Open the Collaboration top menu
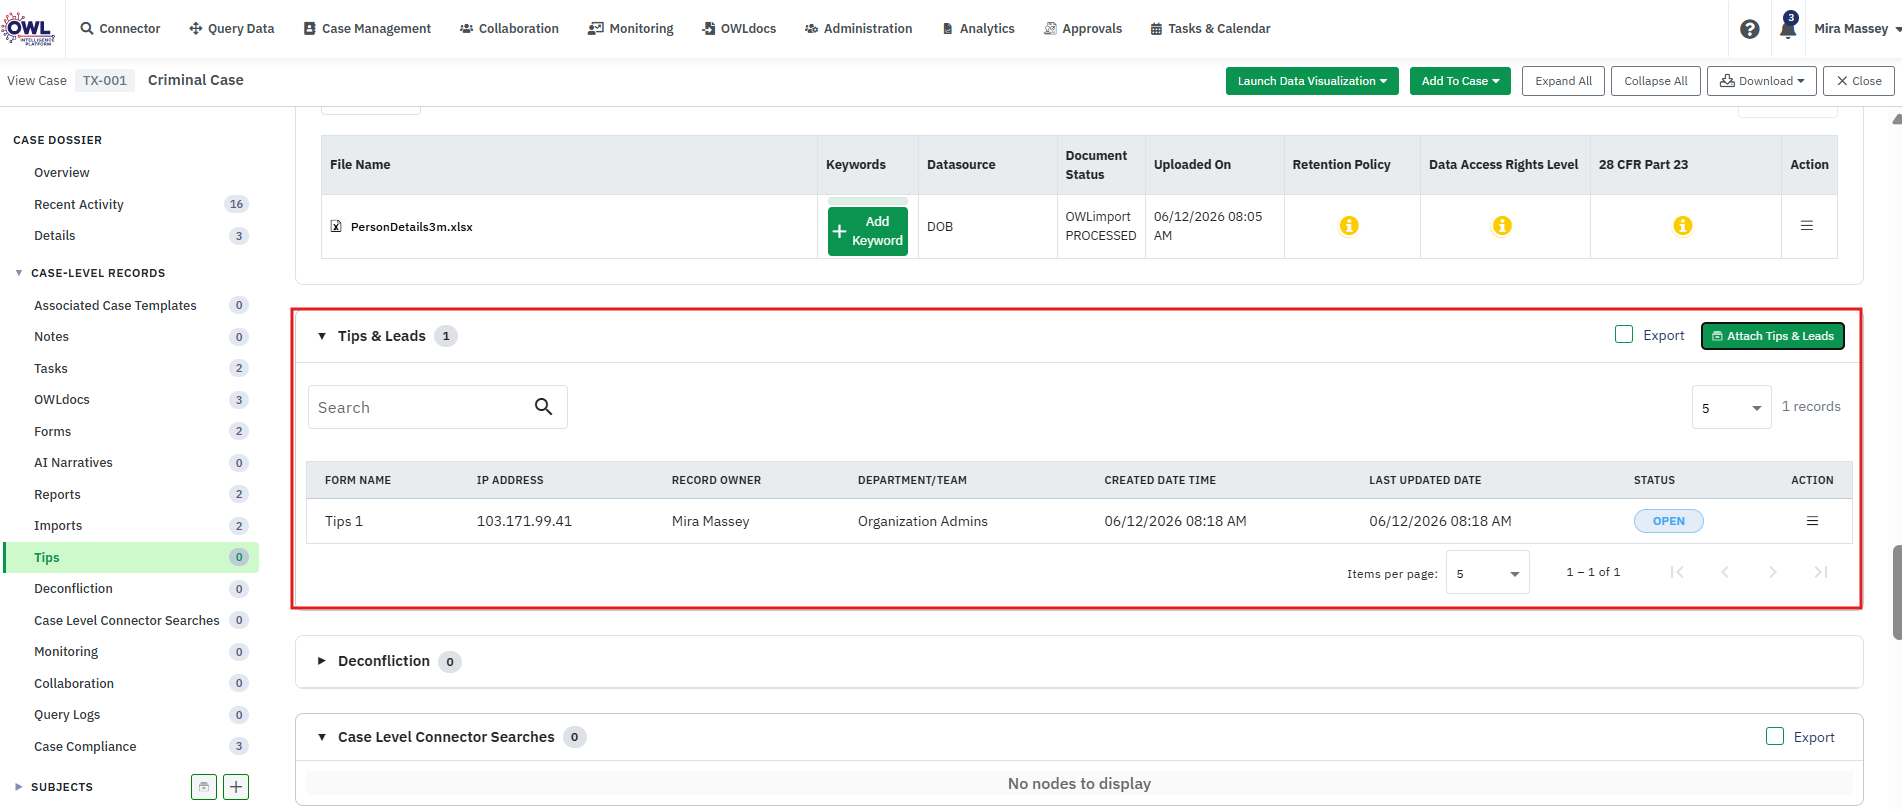Viewport: 1902px width, 809px height. pyautogui.click(x=509, y=28)
